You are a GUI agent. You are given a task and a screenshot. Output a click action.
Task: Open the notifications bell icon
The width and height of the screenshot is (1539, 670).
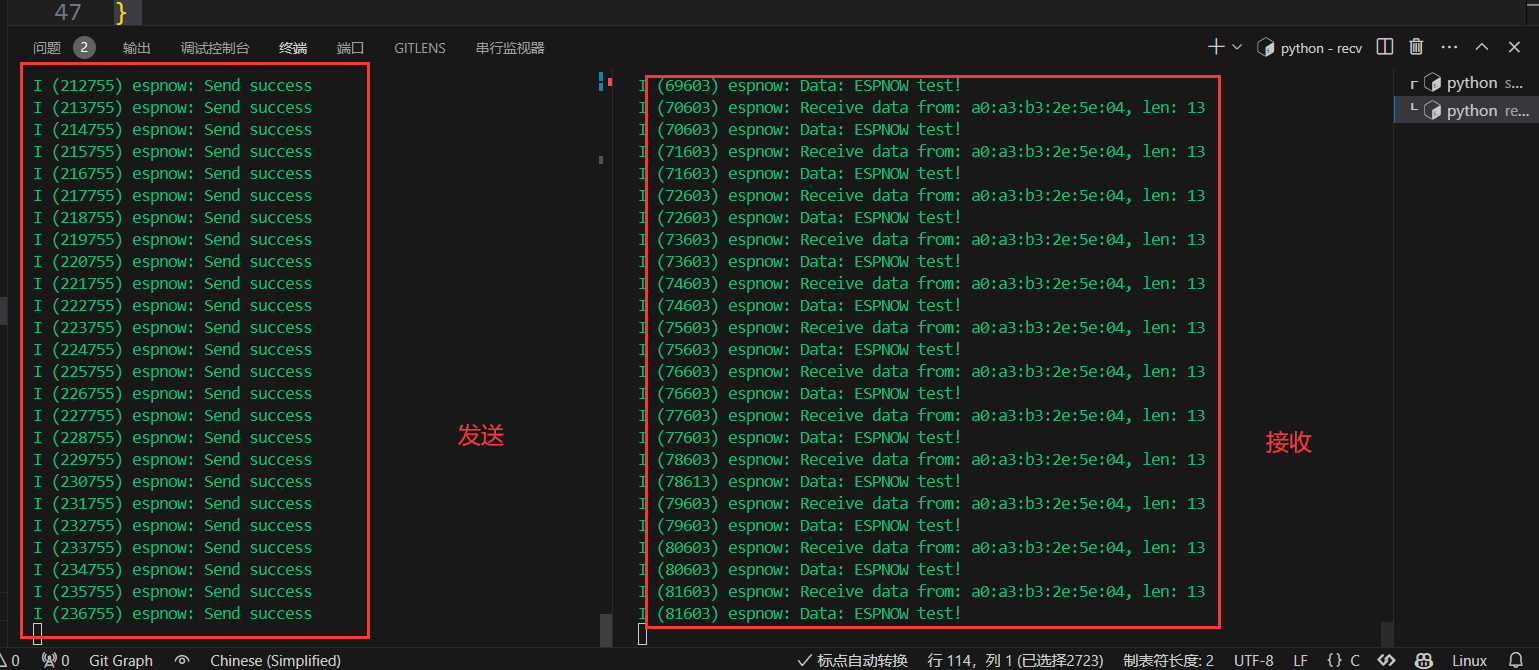(x=1515, y=660)
